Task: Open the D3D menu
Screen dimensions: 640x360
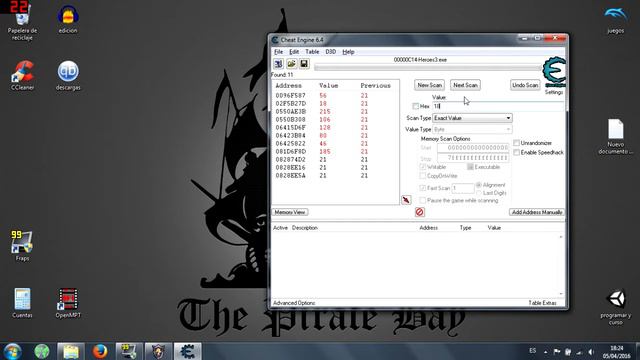Action: pos(331,52)
